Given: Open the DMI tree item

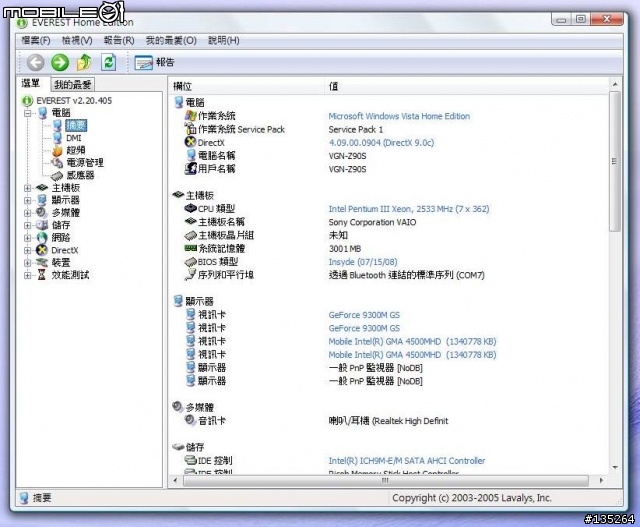Looking at the screenshot, I should tap(73, 138).
